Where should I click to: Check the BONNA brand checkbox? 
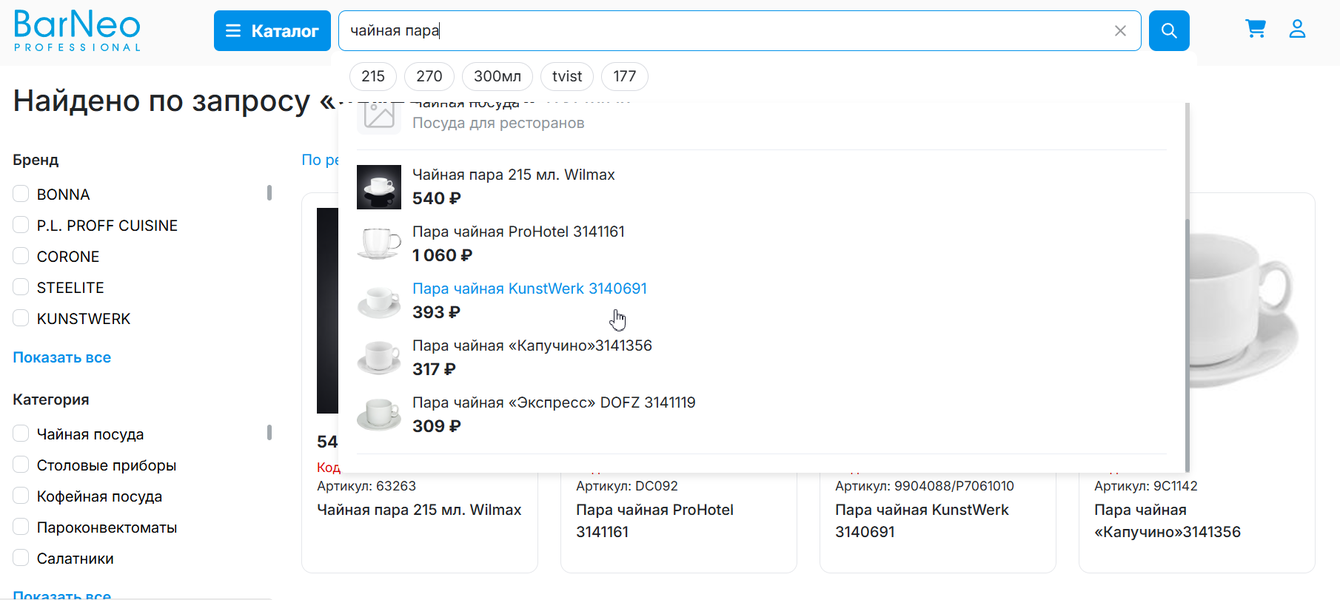click(20, 194)
